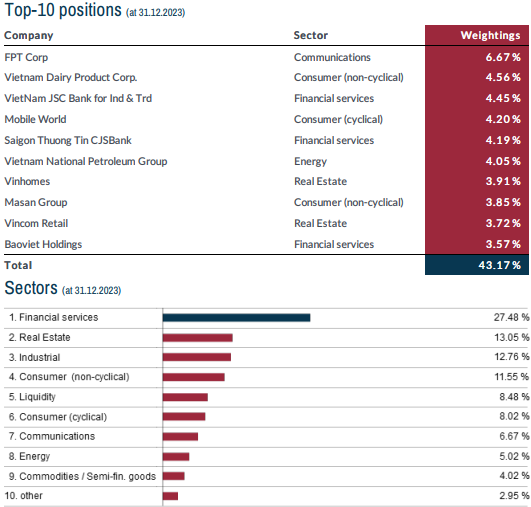This screenshot has height=507, width=531.
Task: Click Baoviet Holdings' 'Financial services' sector cell
Action: [334, 244]
